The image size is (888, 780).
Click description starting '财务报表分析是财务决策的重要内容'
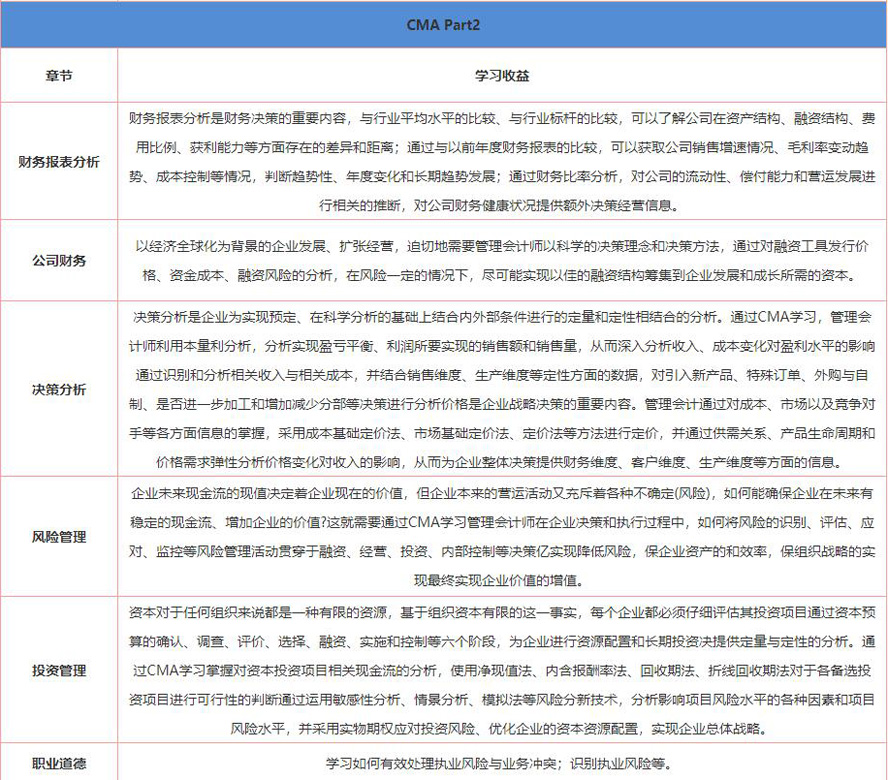coord(502,162)
